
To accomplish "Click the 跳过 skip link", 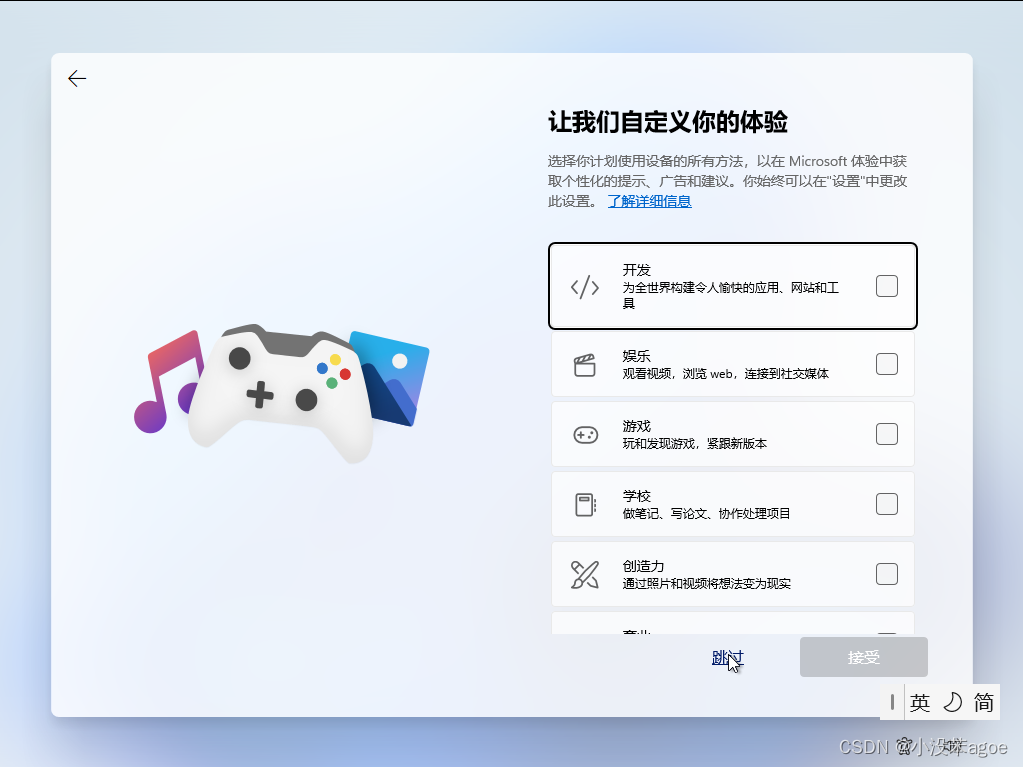I will tap(727, 657).
